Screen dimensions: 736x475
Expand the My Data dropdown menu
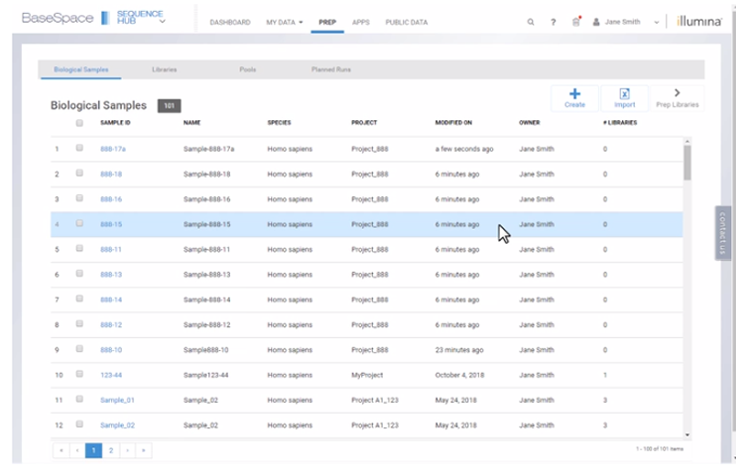pyautogui.click(x=284, y=22)
